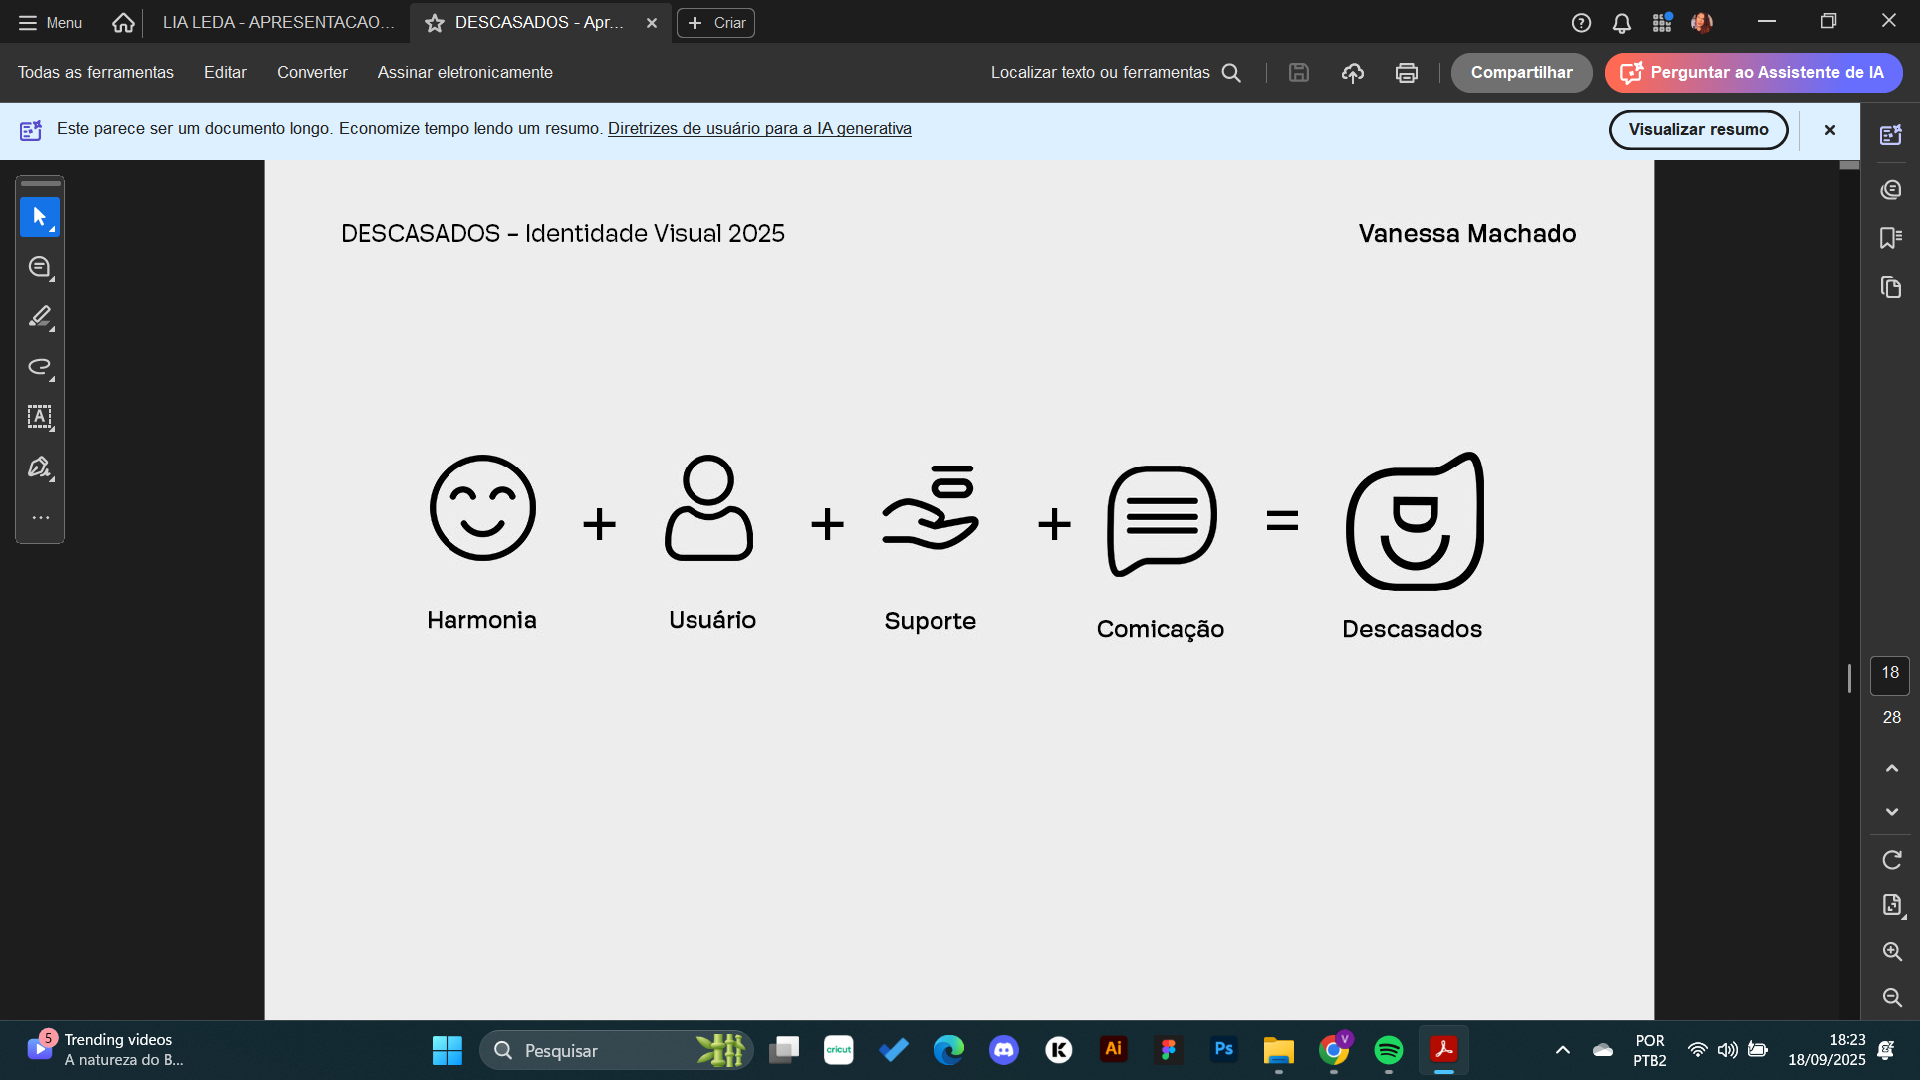Open the Comment tool in the left toolbar
The width and height of the screenshot is (1920, 1080).
pyautogui.click(x=40, y=267)
